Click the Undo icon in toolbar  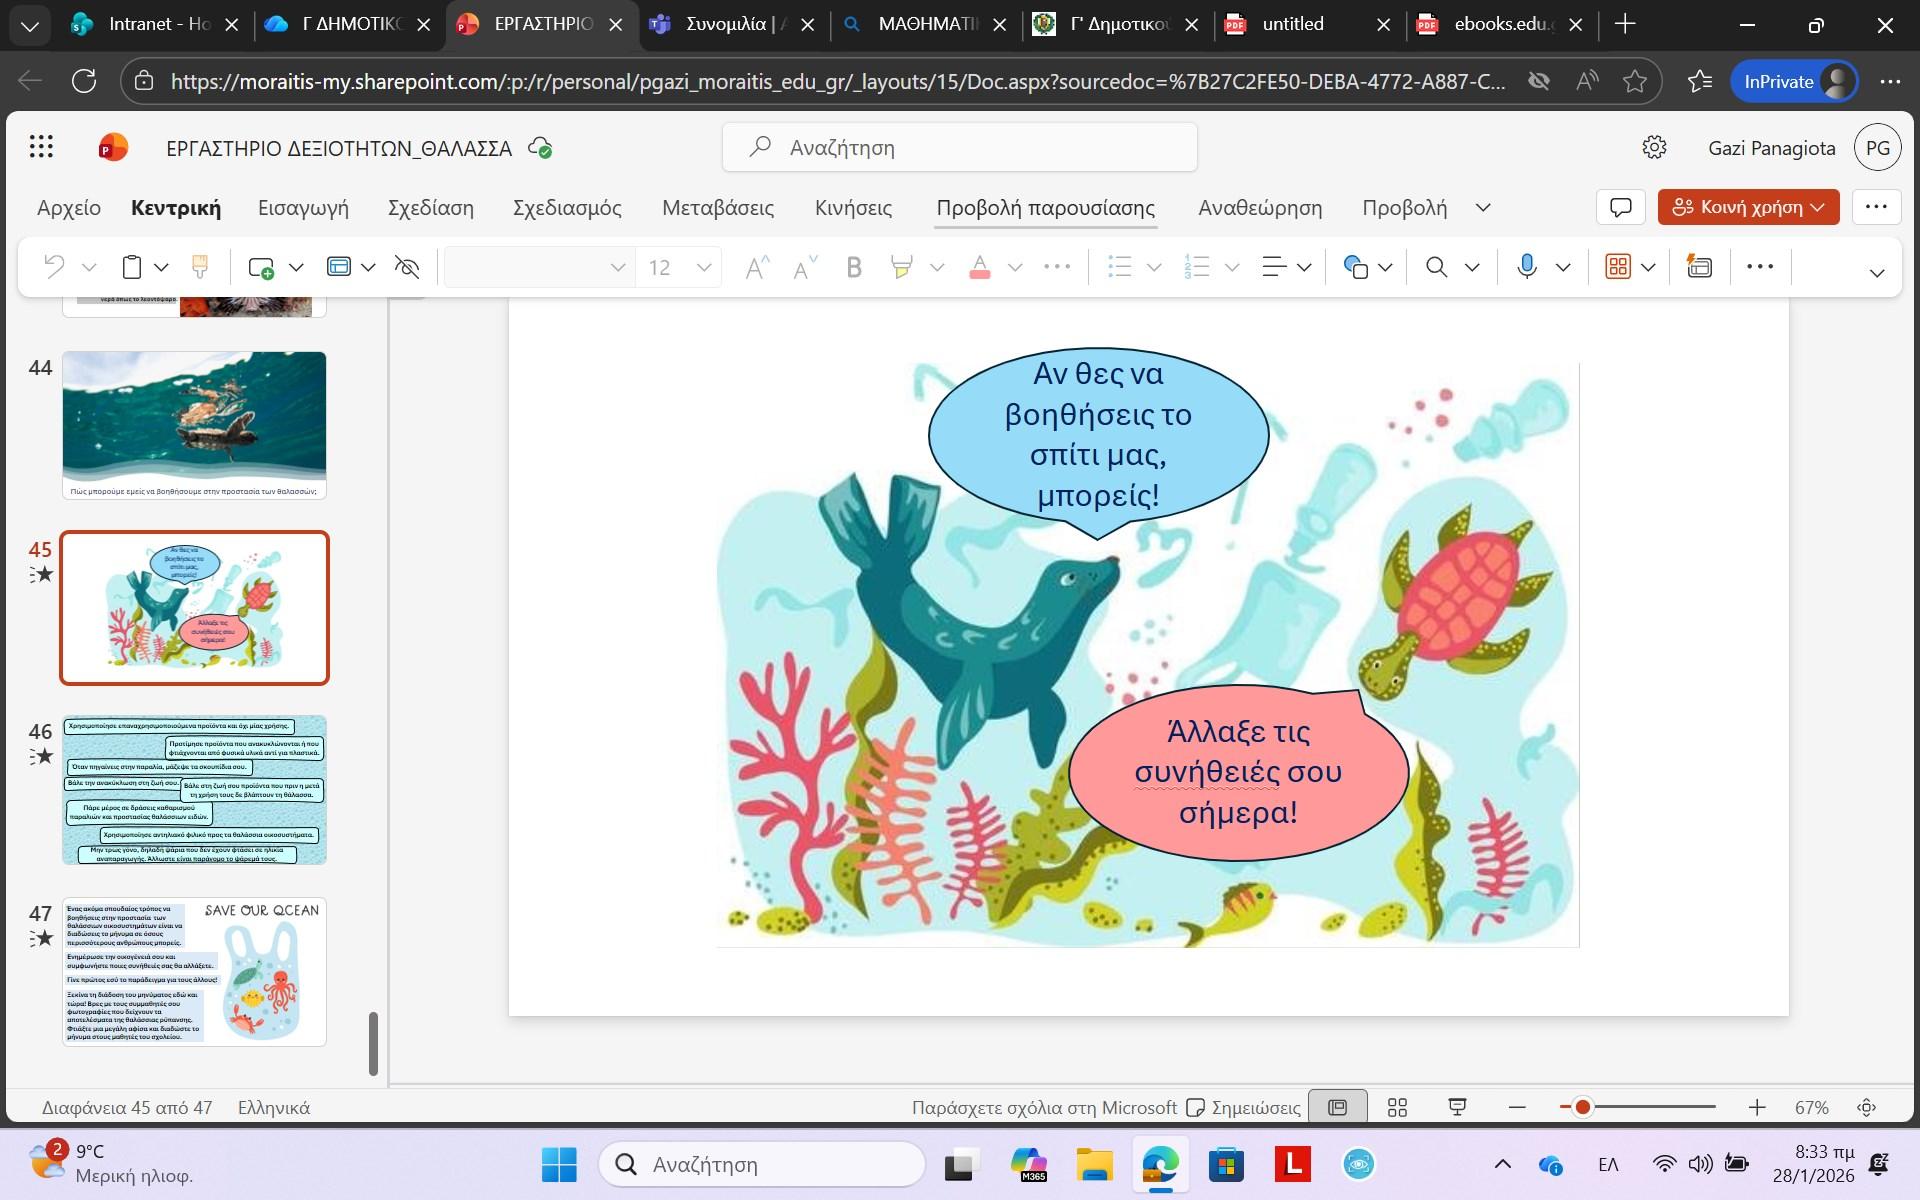pos(54,267)
